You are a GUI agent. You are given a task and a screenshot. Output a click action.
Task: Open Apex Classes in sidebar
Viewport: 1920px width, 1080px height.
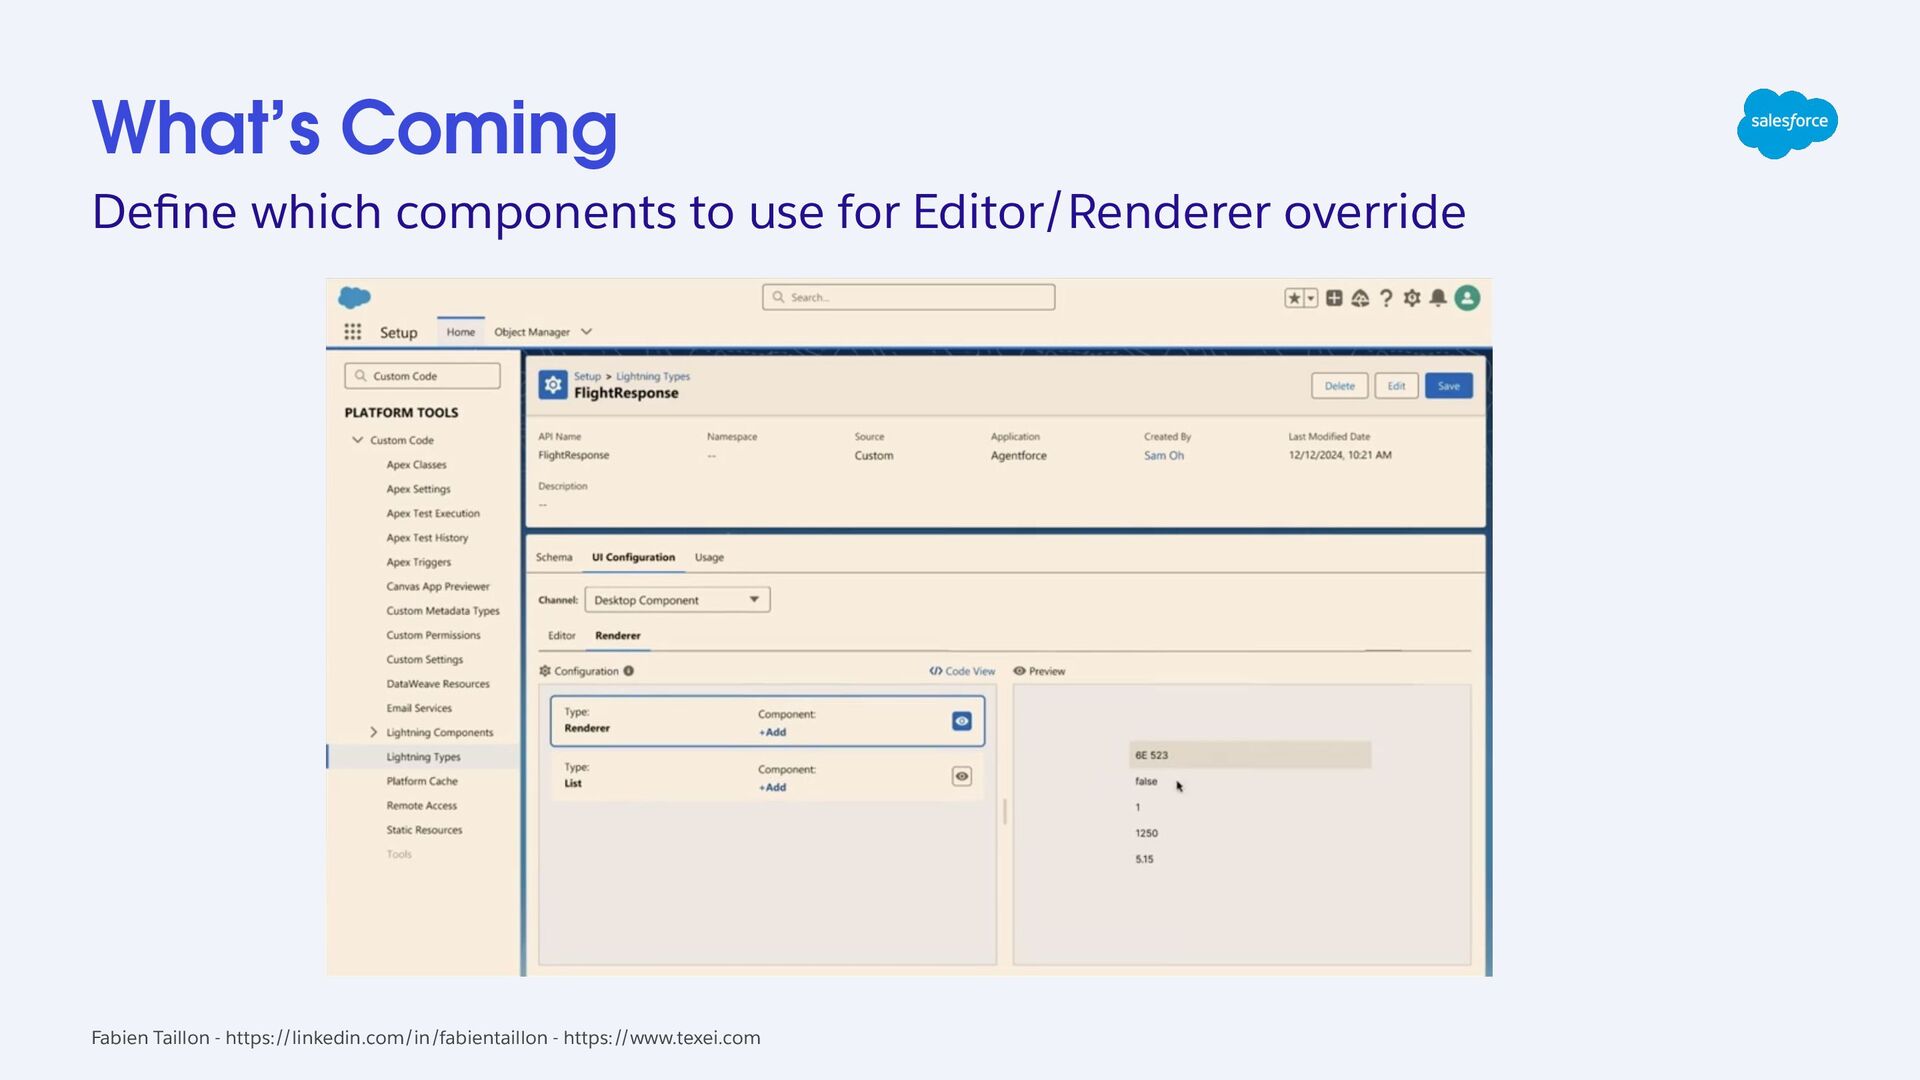416,465
